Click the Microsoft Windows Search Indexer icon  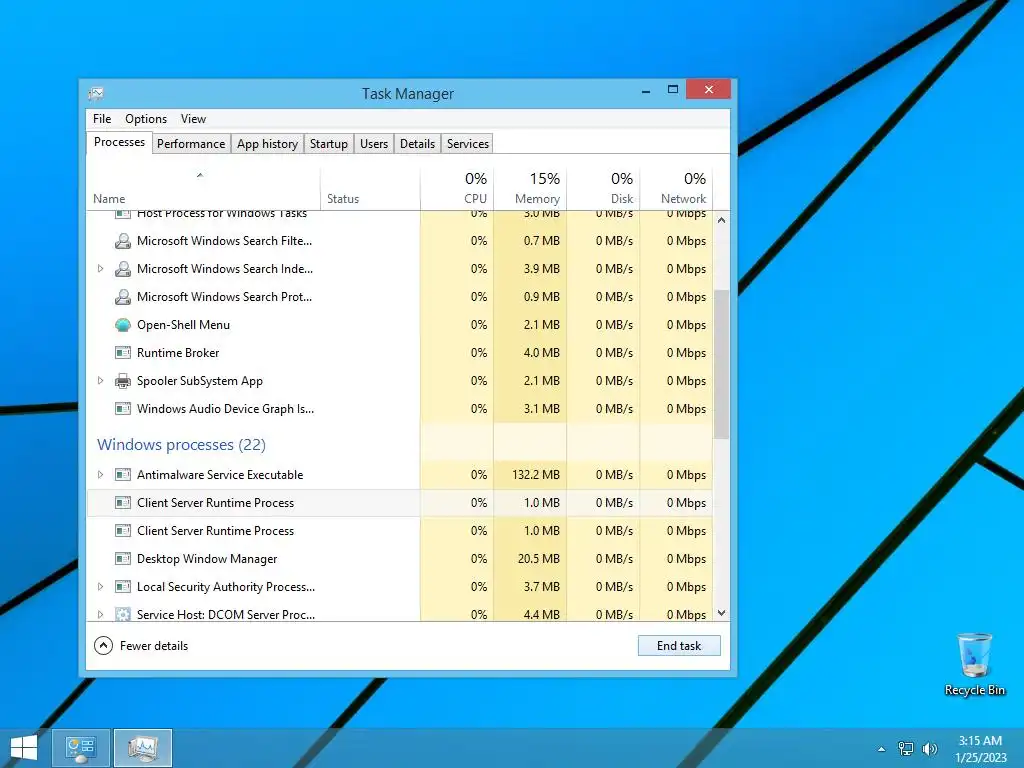click(x=123, y=269)
